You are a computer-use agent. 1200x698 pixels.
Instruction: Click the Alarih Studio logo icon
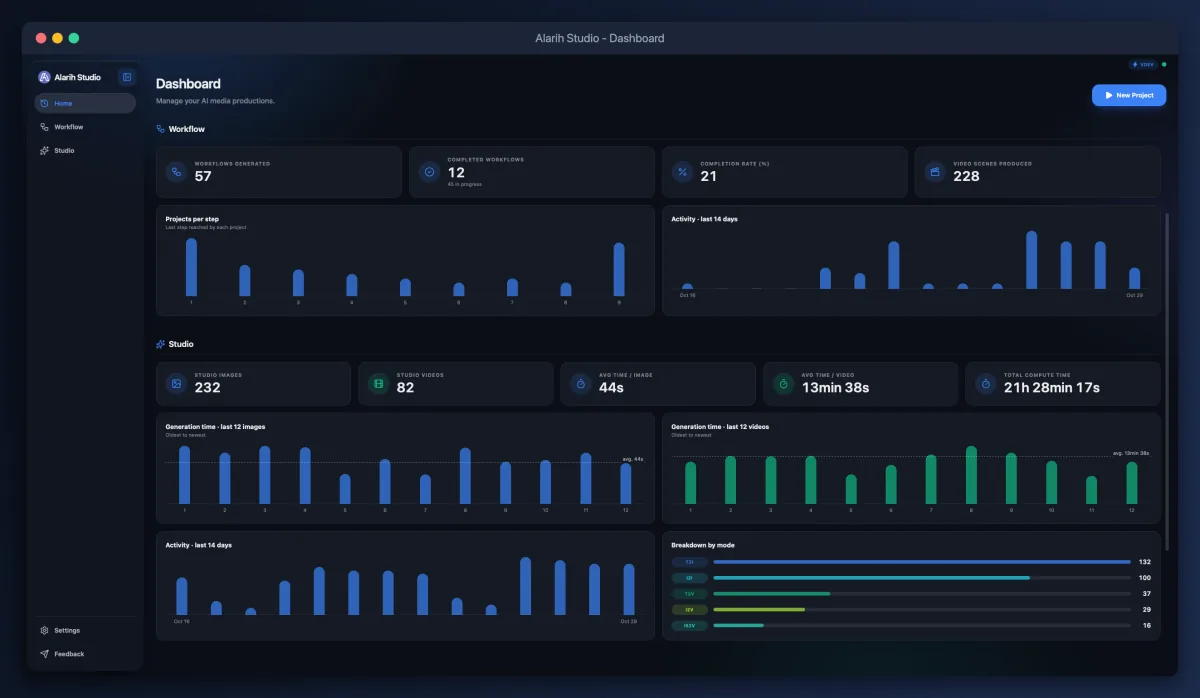coord(44,77)
